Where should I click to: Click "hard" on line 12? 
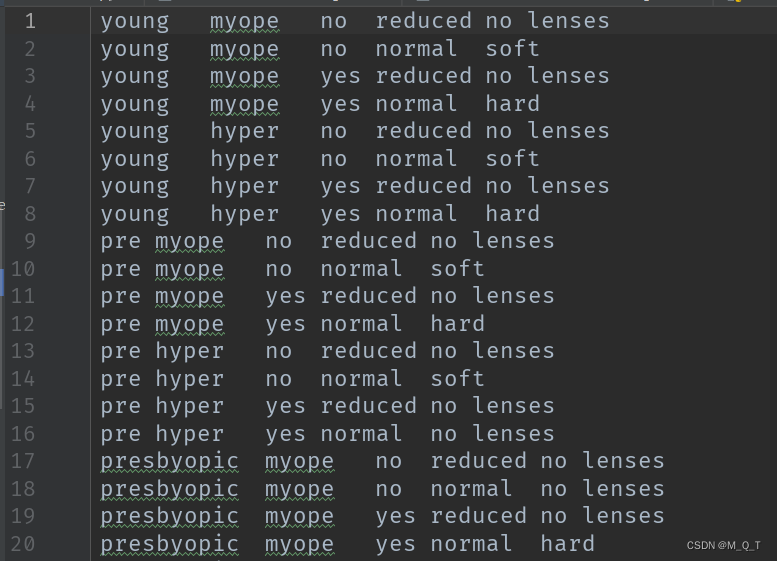tap(457, 323)
